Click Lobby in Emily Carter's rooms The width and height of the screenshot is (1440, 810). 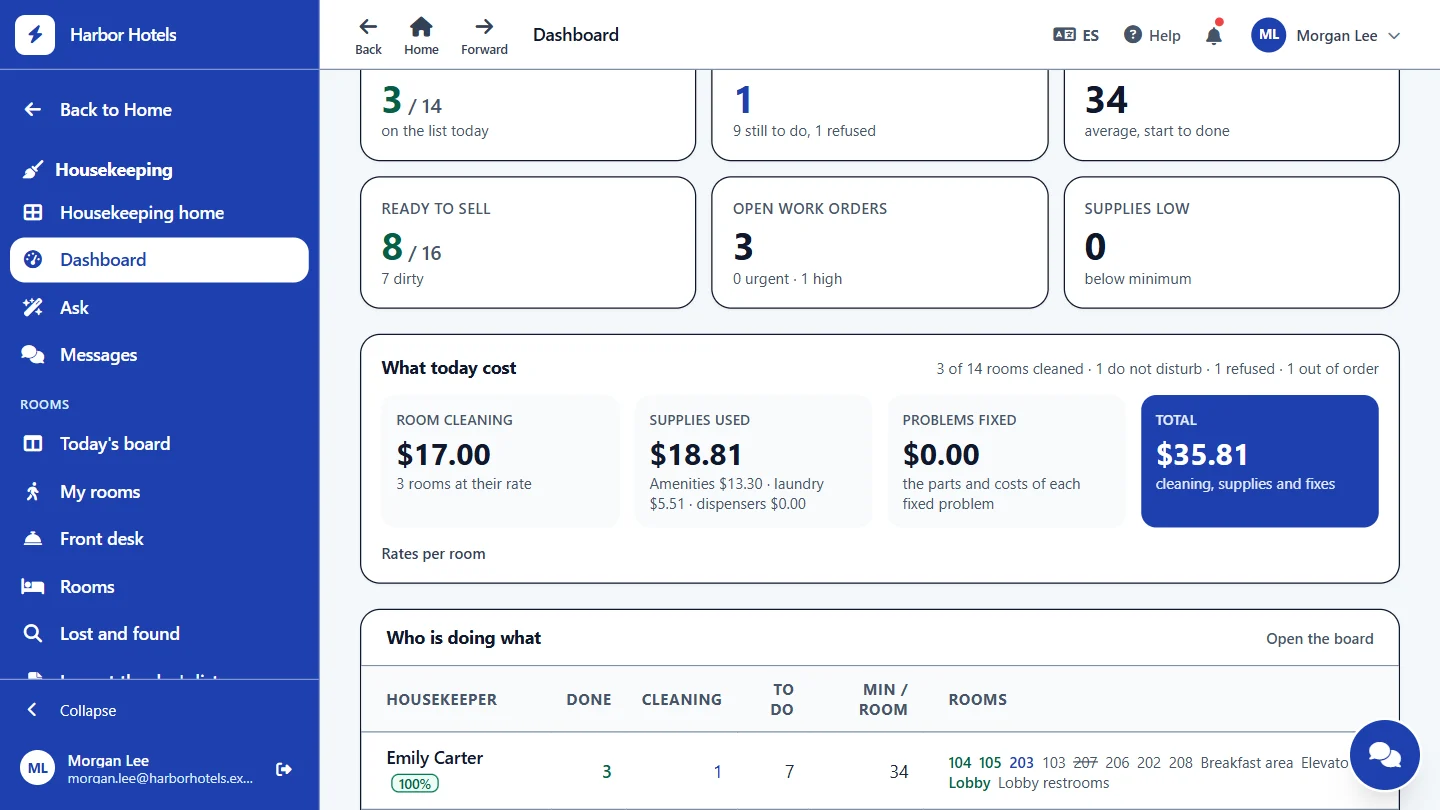pyautogui.click(x=969, y=783)
